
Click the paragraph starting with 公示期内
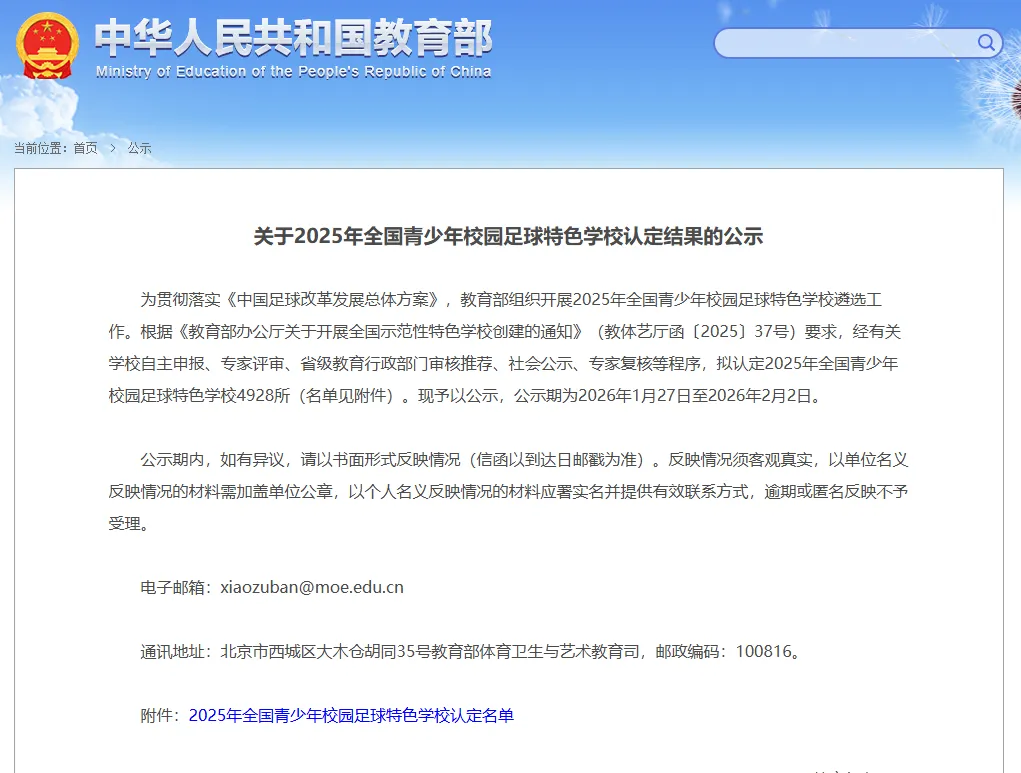tap(508, 491)
